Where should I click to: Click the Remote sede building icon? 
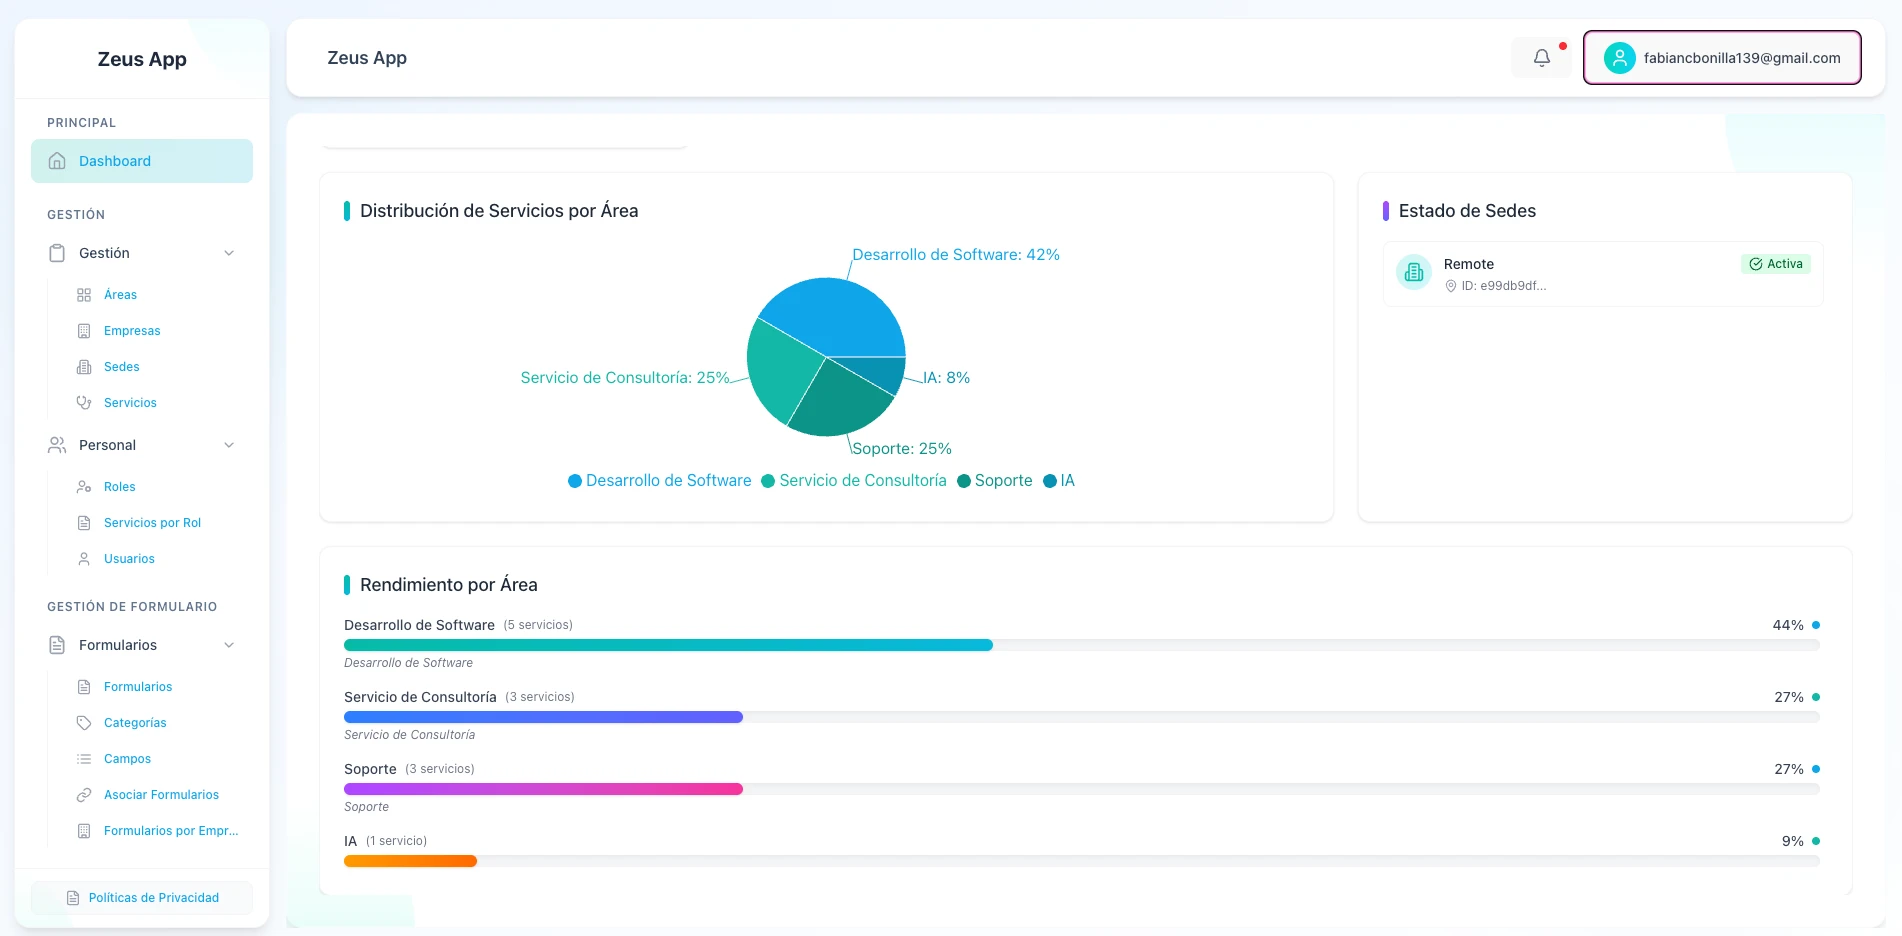click(x=1414, y=272)
